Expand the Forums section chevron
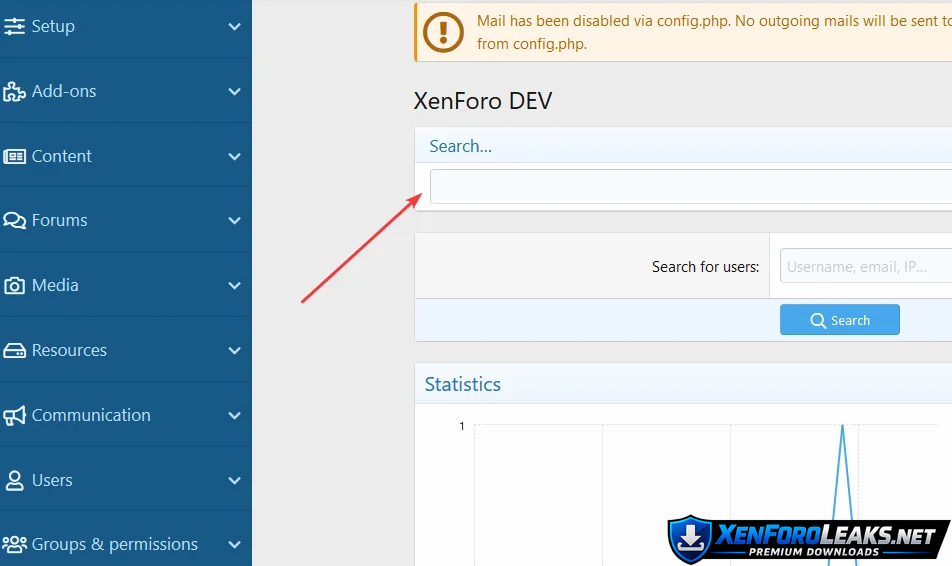This screenshot has width=952, height=566. (234, 221)
